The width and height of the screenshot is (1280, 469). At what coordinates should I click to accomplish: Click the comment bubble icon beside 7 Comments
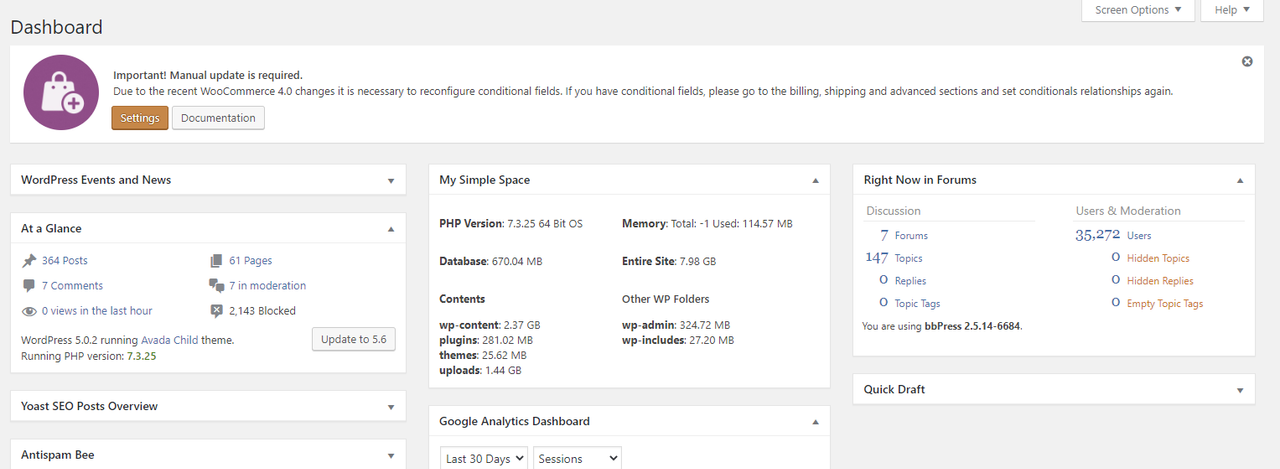coord(29,285)
